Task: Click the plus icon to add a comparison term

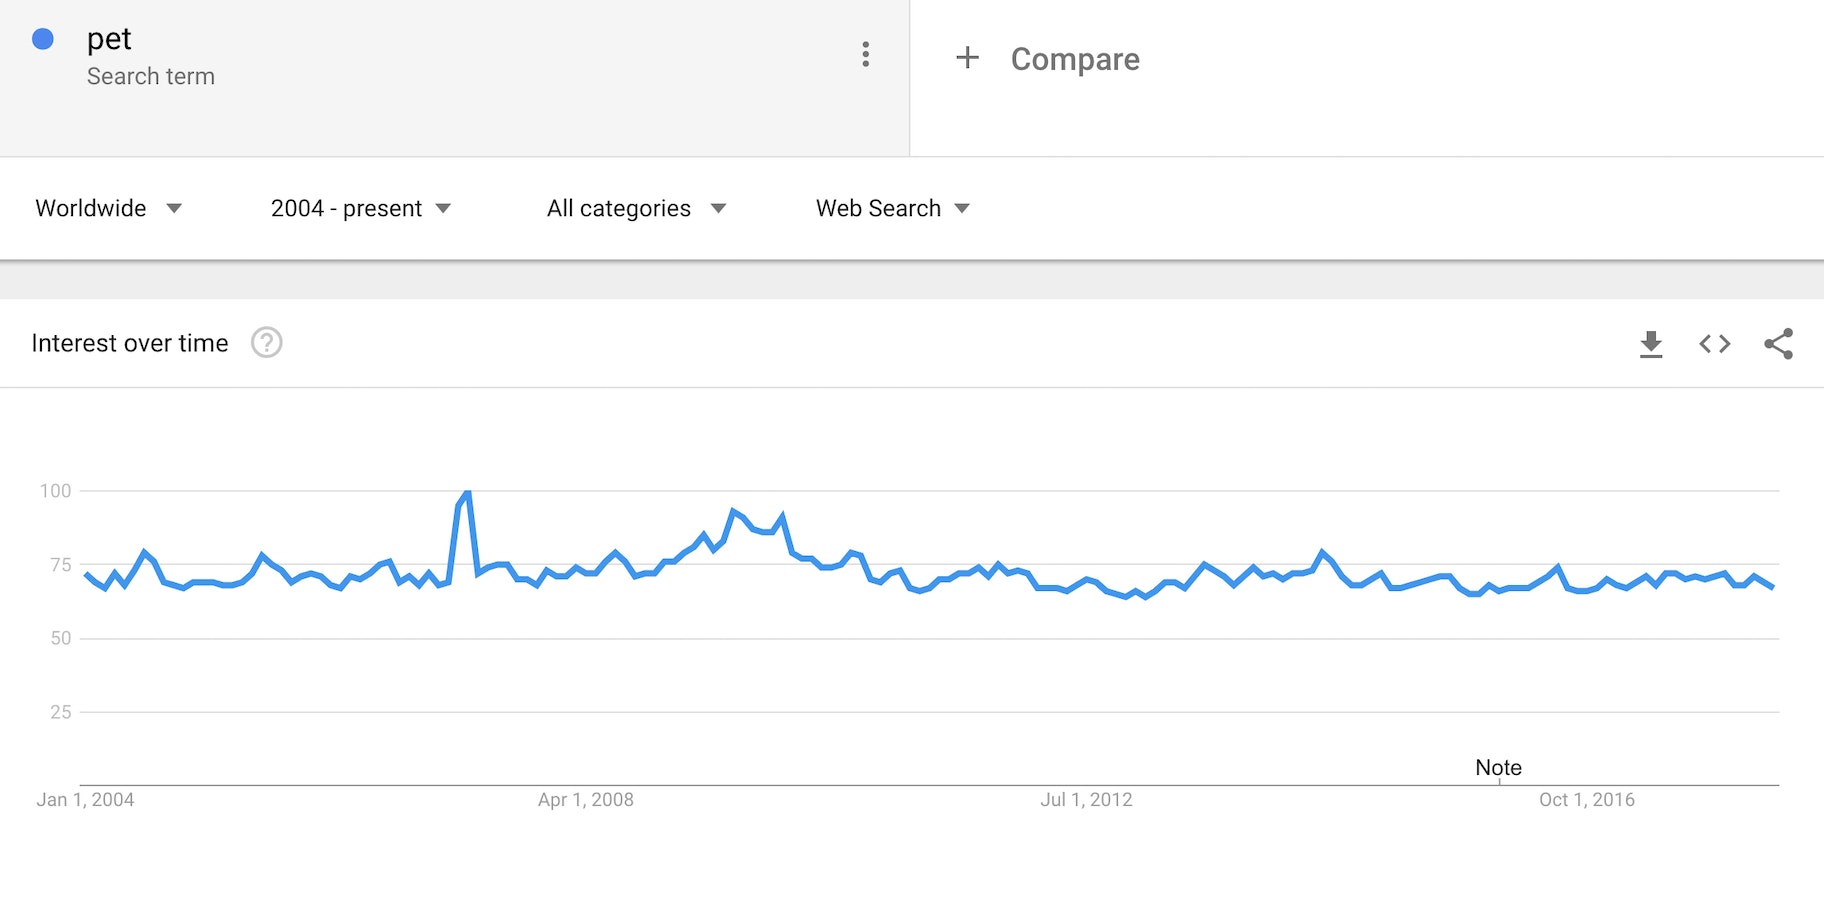Action: point(967,58)
